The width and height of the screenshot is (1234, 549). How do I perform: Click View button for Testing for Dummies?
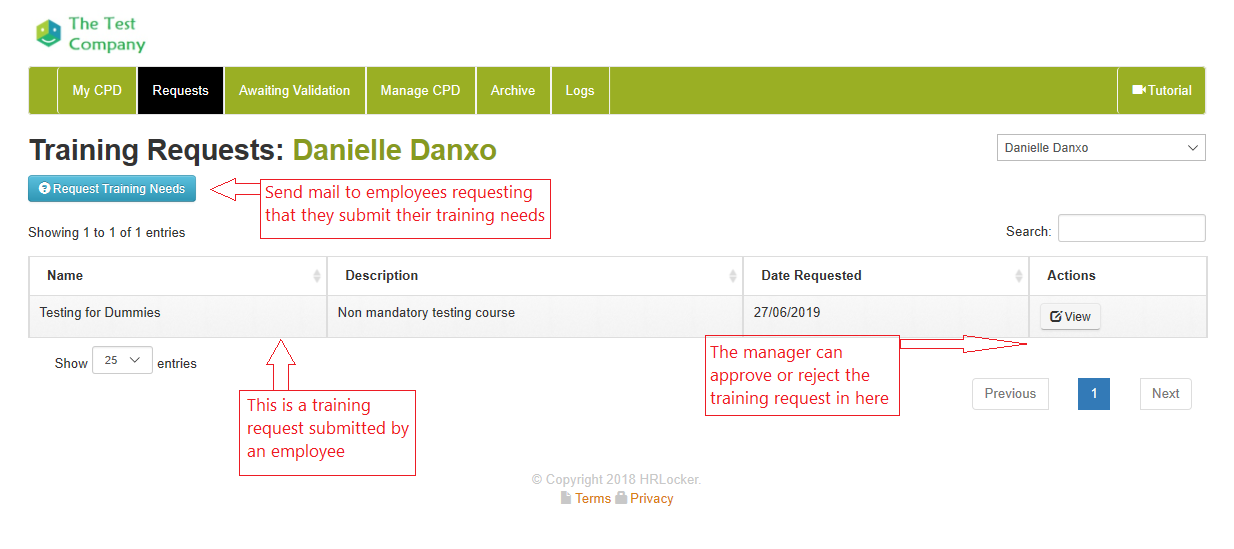coord(1070,317)
